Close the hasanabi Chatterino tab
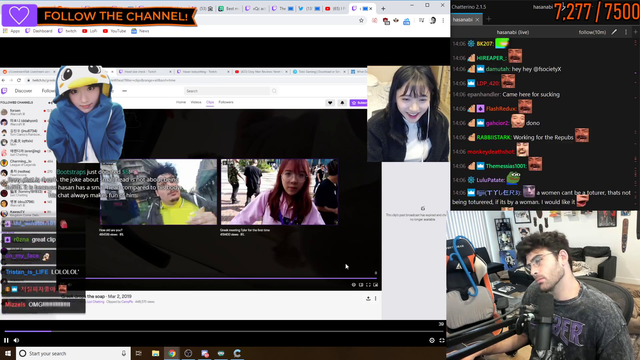This screenshot has height=360, width=640. point(477,20)
